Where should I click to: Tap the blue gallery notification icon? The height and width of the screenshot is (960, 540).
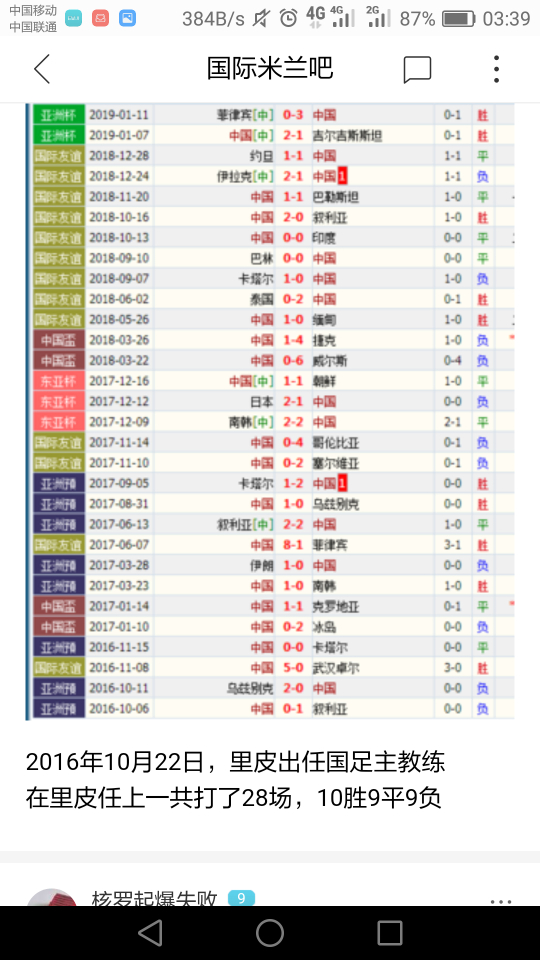pos(127,18)
